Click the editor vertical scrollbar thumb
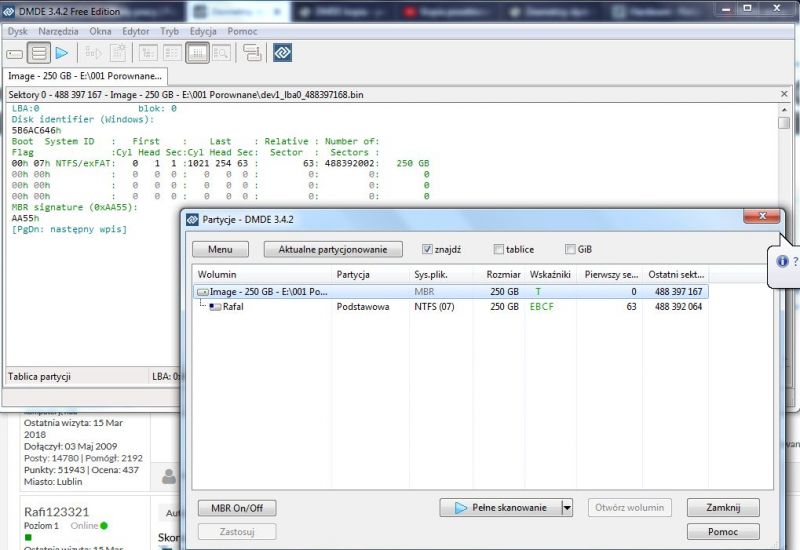This screenshot has width=800, height=550. 784,123
